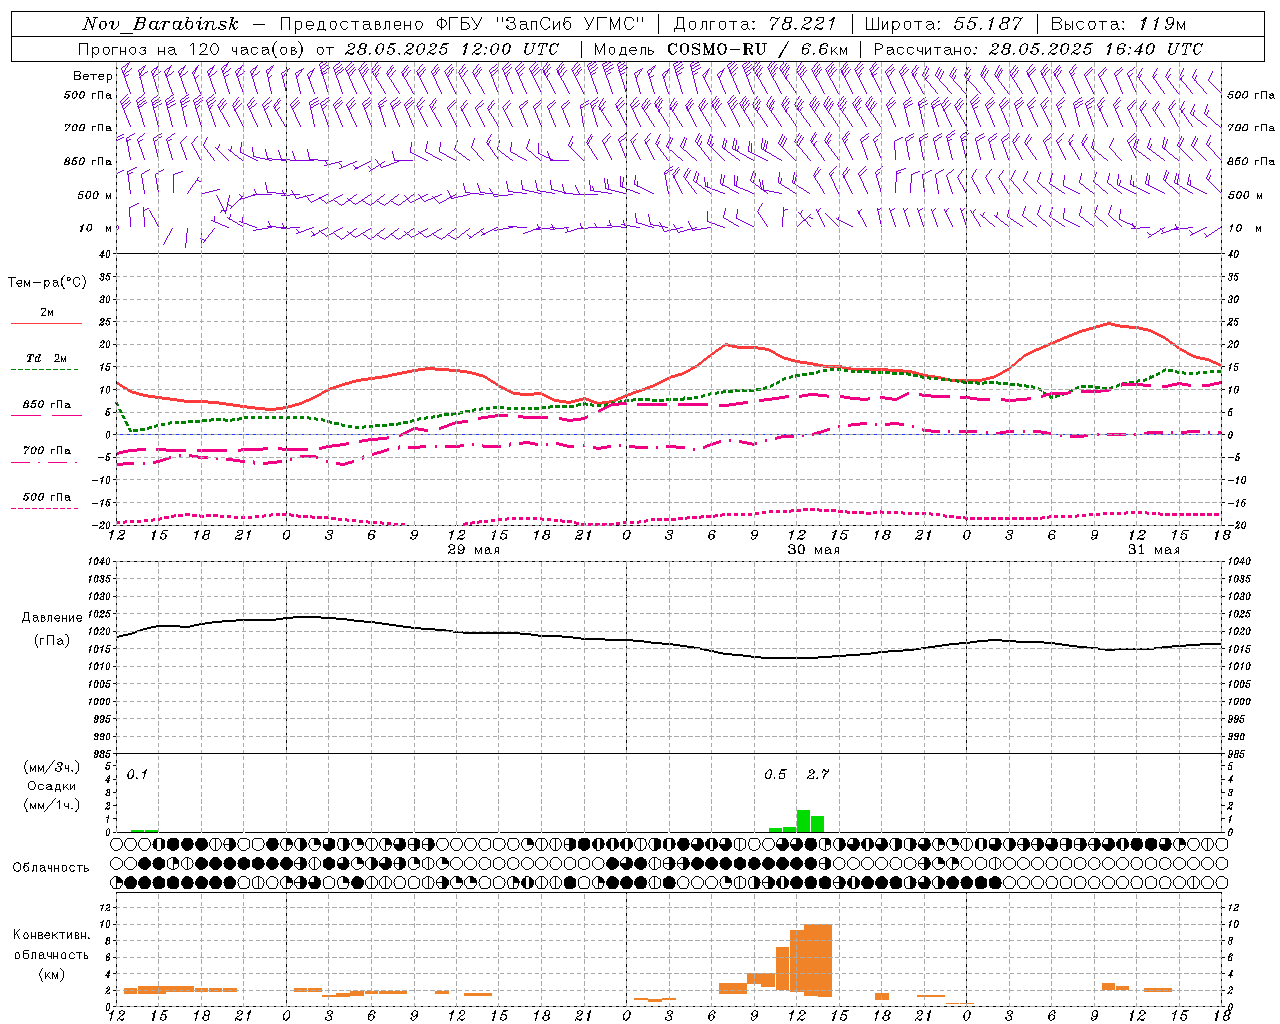The image size is (1280, 1024).
Task: Select the 'Предоставлено ФГБУ ЗапСиб УГМС' header text
Action: (463, 24)
